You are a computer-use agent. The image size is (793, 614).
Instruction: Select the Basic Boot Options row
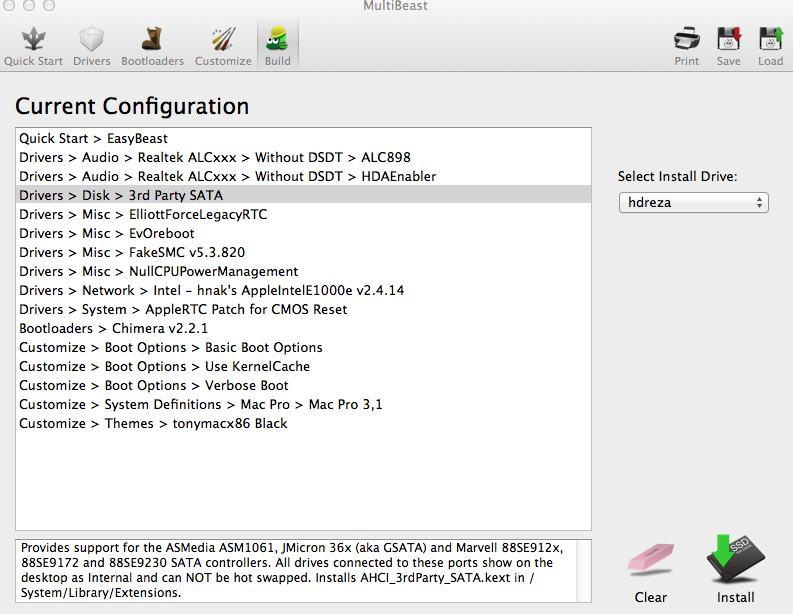[x=303, y=347]
